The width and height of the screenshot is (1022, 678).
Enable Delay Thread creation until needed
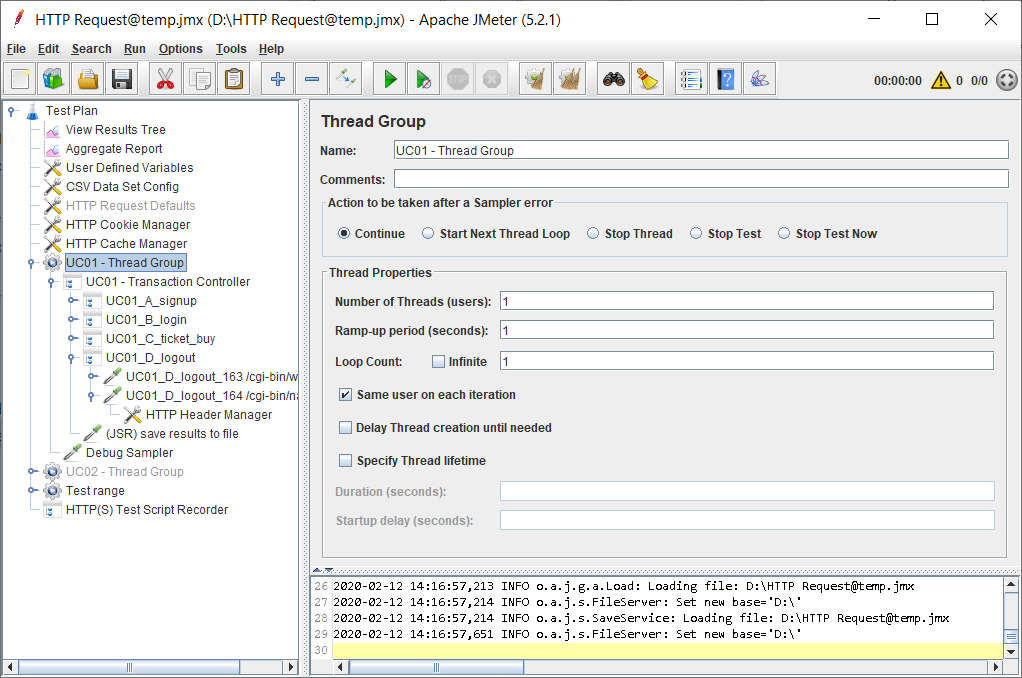(x=345, y=428)
